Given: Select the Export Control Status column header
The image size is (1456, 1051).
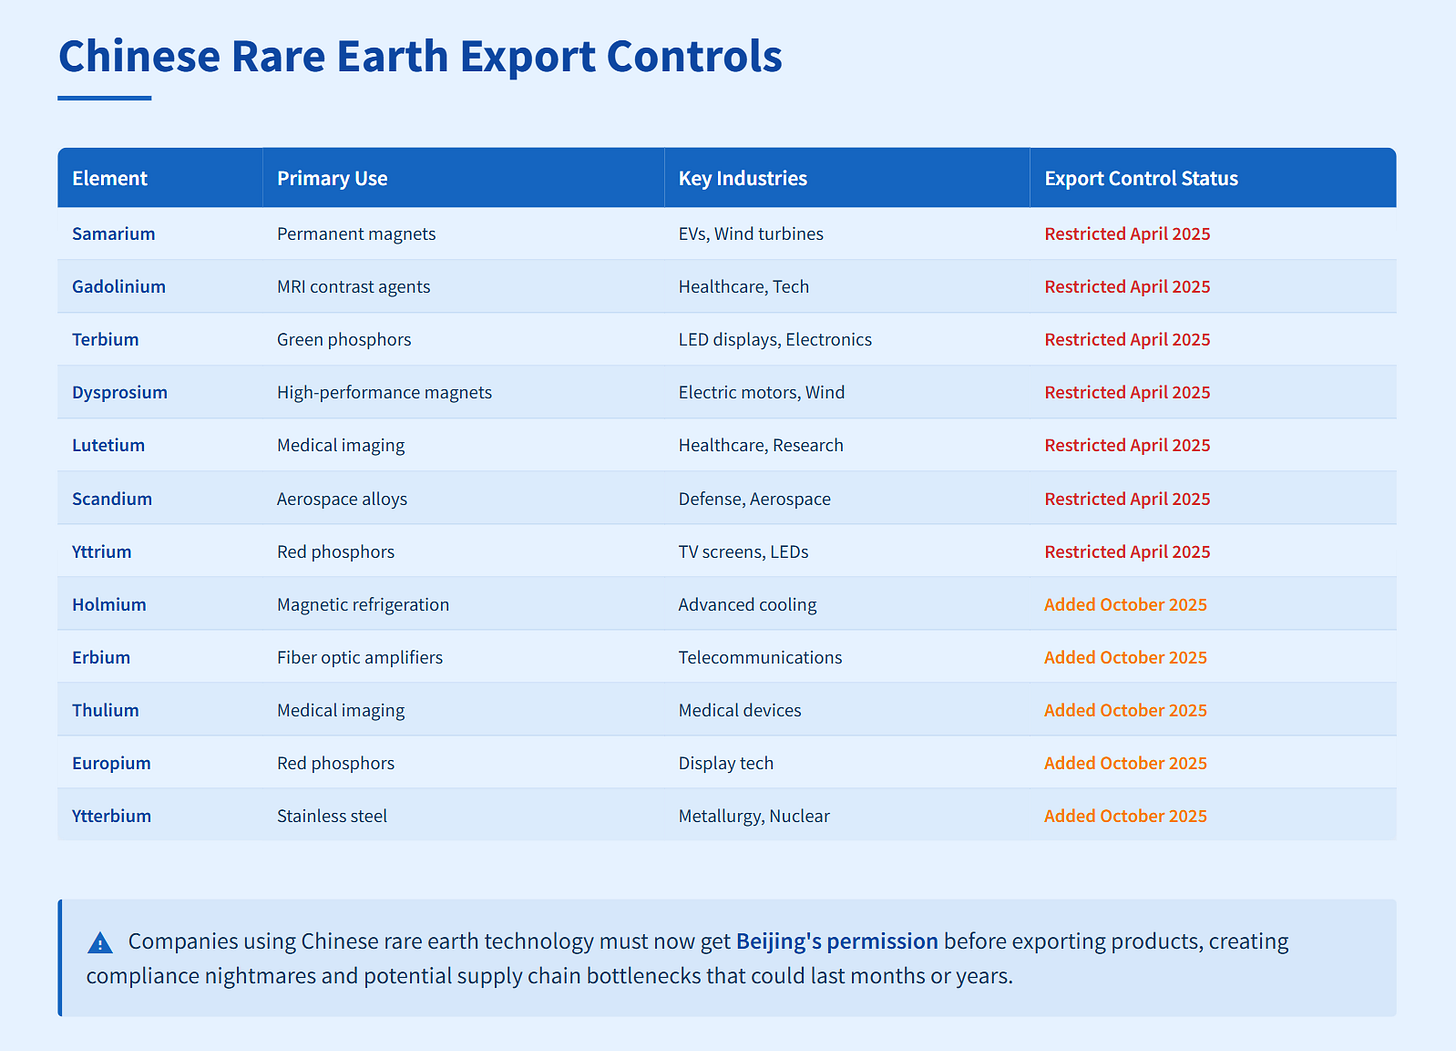Looking at the screenshot, I should [x=1213, y=178].
